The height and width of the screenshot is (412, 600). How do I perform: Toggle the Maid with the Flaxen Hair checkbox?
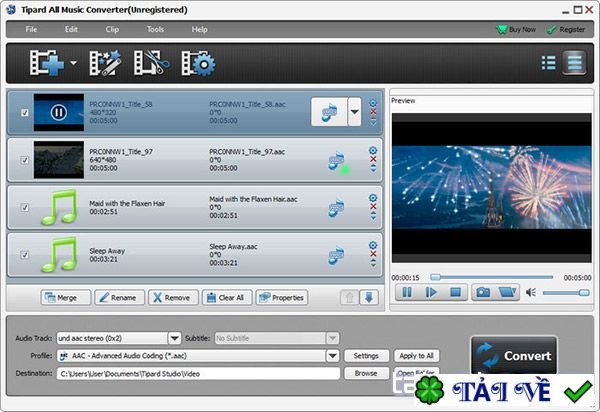click(25, 207)
